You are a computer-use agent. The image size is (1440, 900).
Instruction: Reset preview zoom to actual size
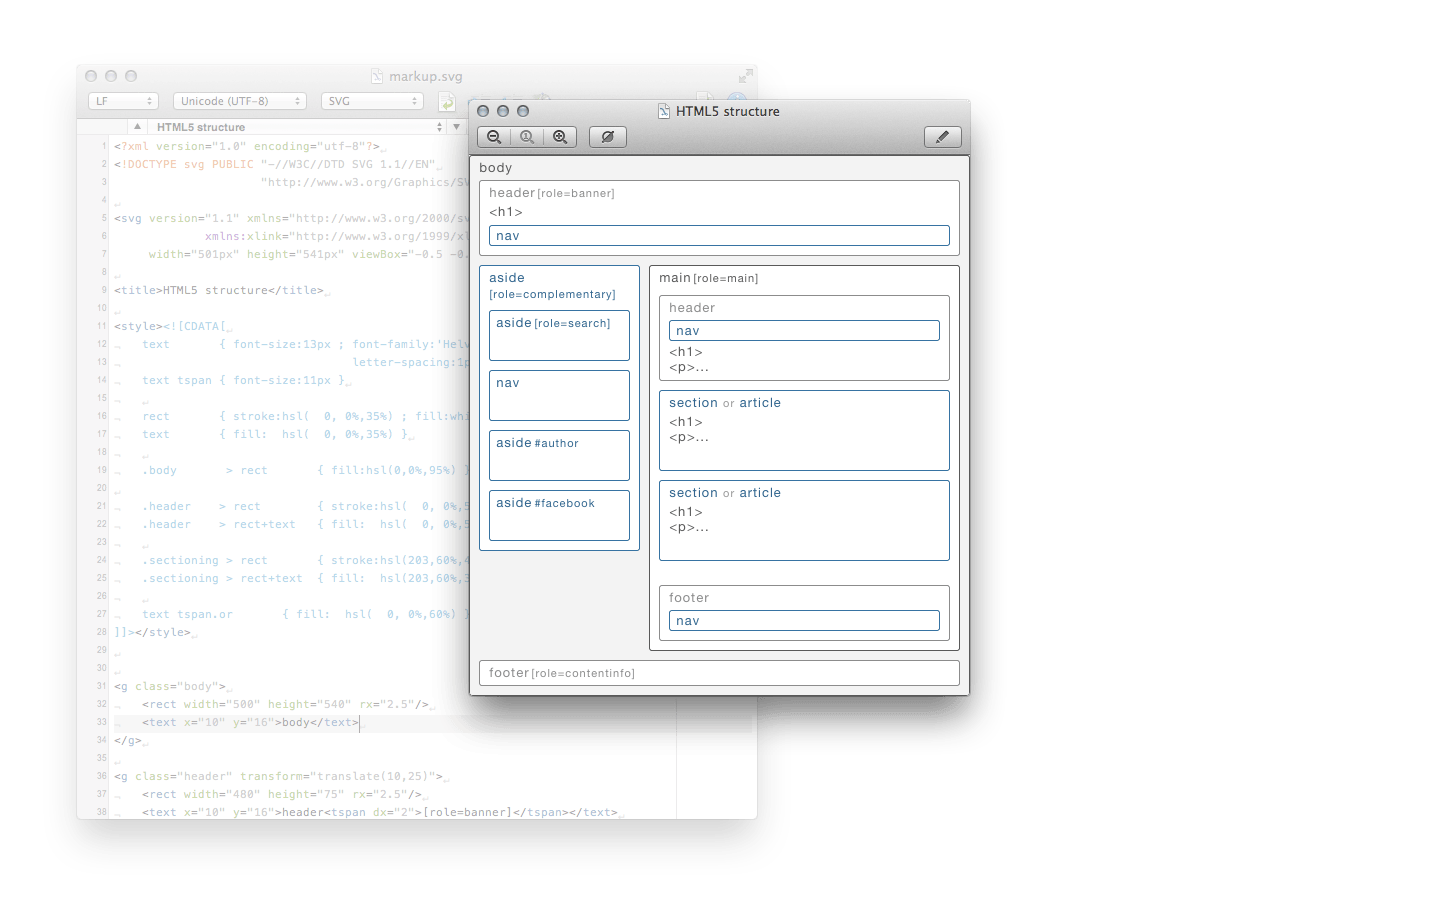[527, 137]
